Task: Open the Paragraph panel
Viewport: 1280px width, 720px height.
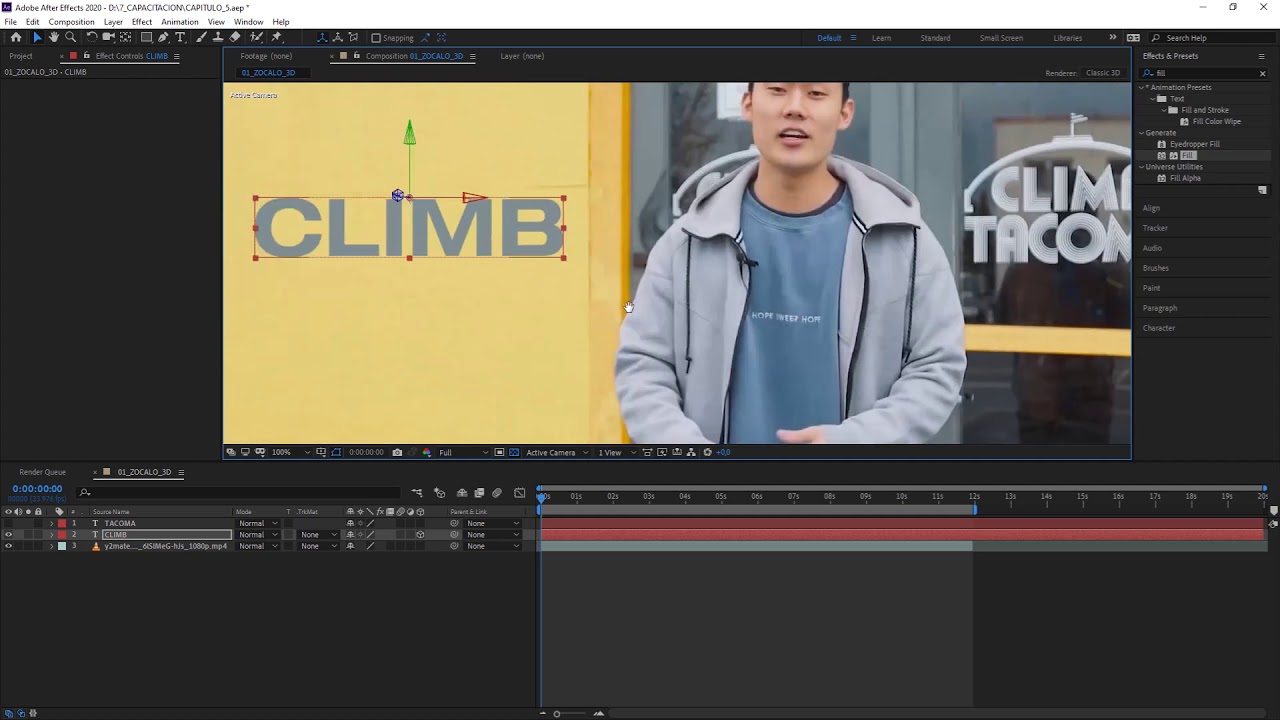Action: coord(1160,308)
